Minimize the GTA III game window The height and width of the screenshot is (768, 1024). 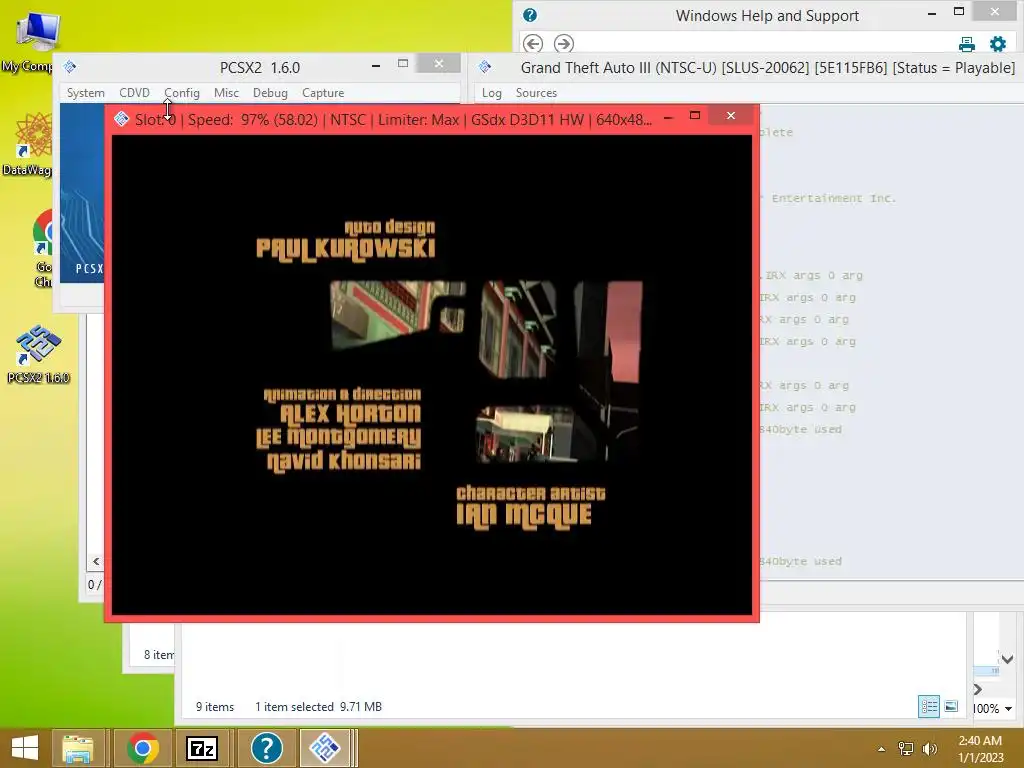tap(668, 118)
